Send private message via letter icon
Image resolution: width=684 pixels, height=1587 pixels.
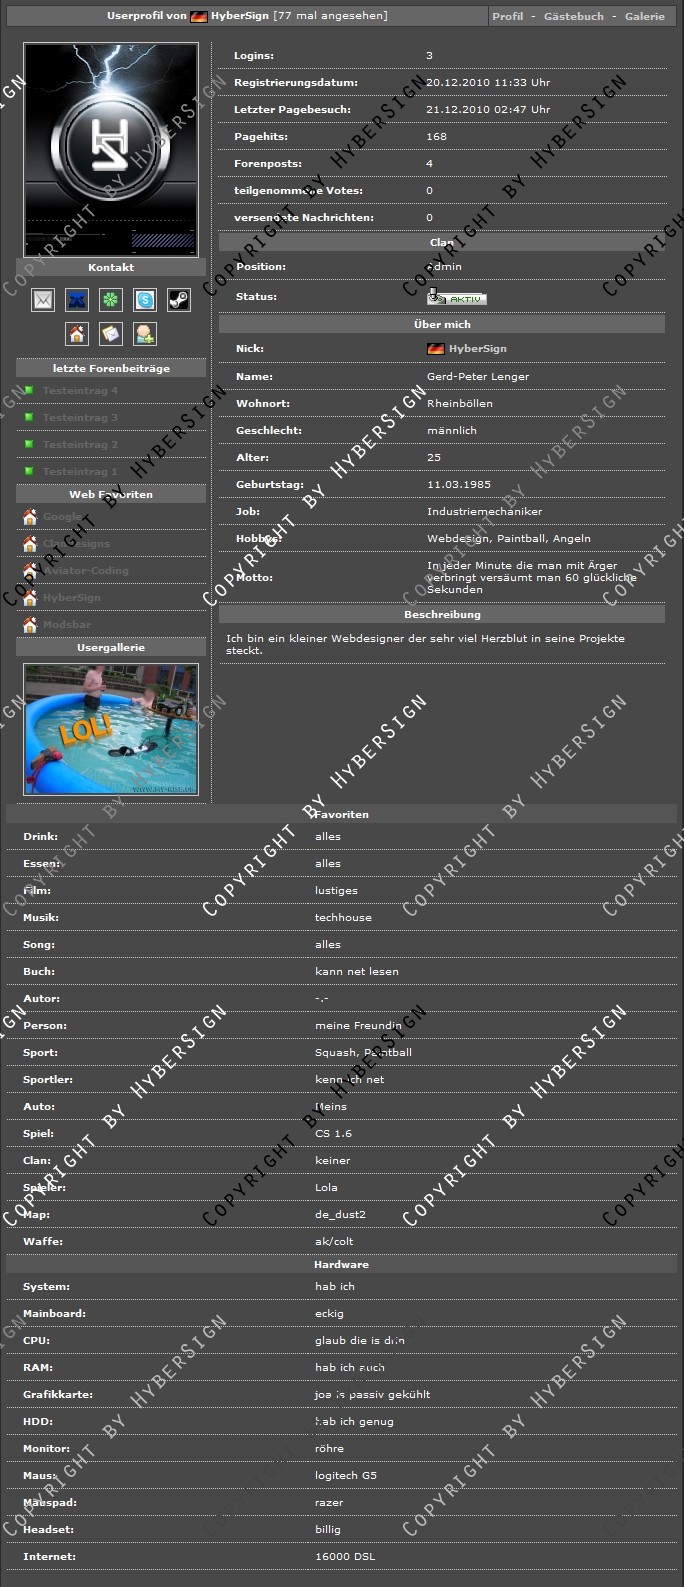click(x=111, y=333)
